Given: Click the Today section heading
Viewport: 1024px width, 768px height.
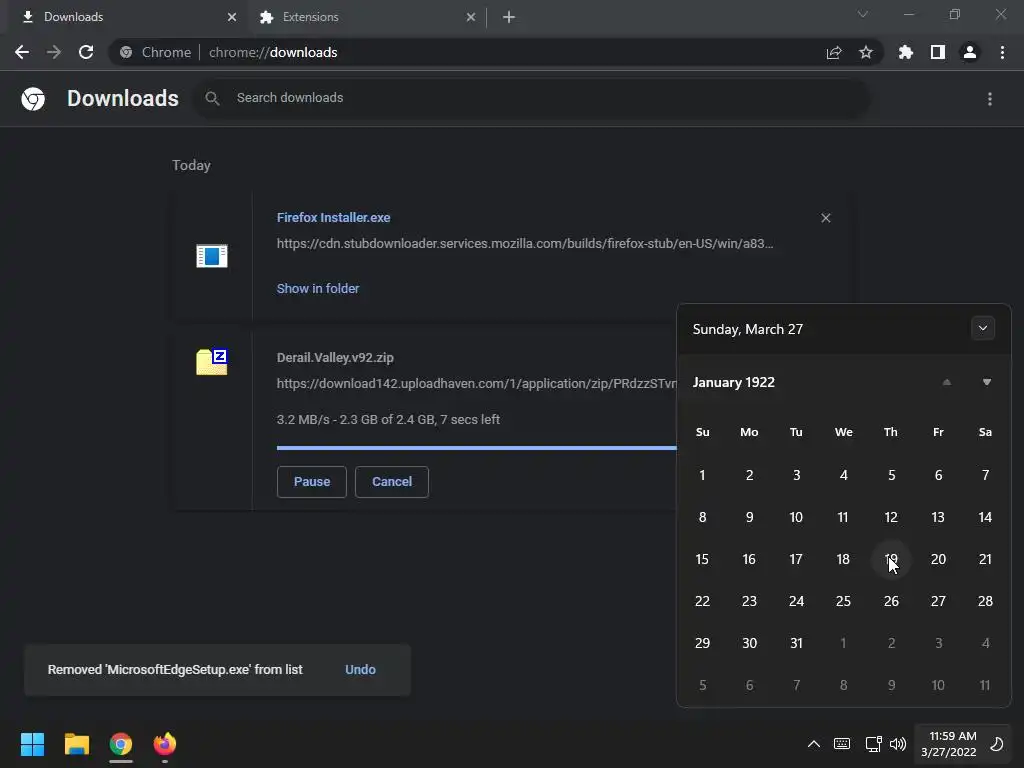Looking at the screenshot, I should (x=191, y=165).
